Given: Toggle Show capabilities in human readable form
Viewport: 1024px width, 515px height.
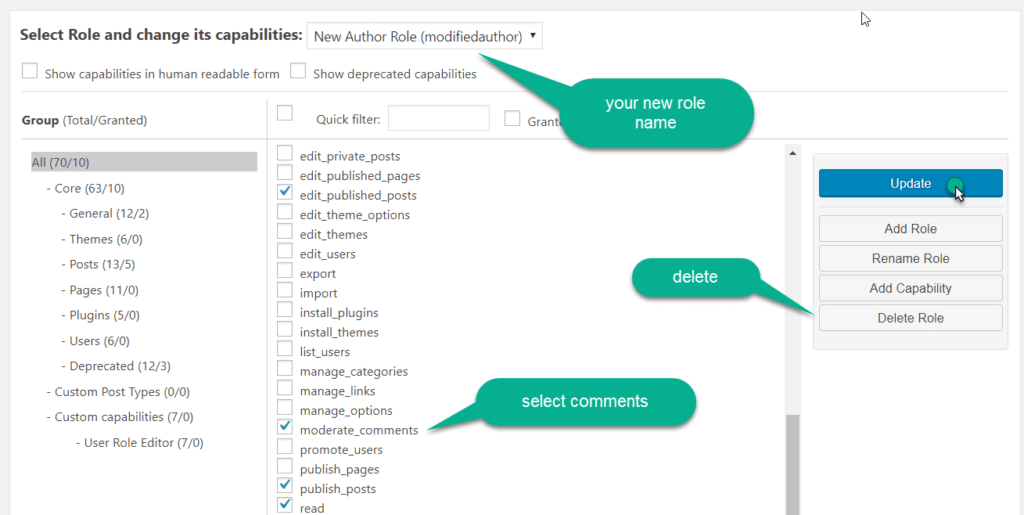Looking at the screenshot, I should tap(30, 70).
